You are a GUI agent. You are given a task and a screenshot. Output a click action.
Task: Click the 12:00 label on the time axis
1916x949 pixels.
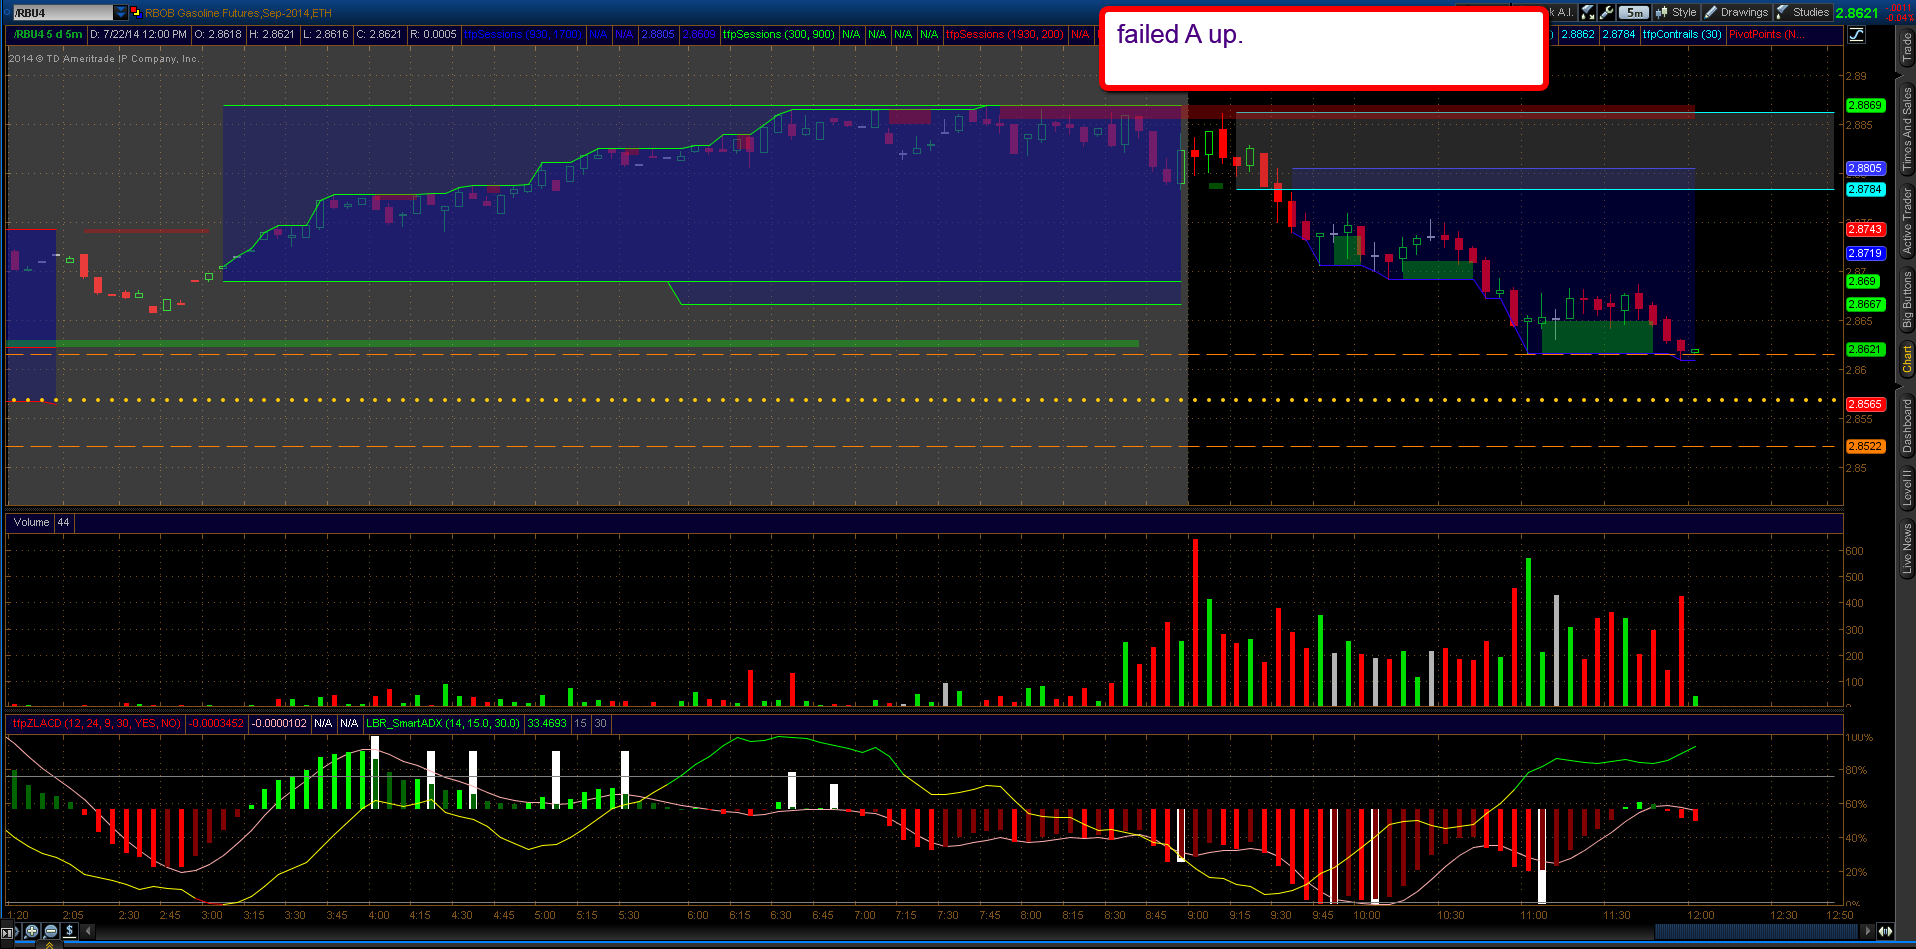tap(1700, 915)
